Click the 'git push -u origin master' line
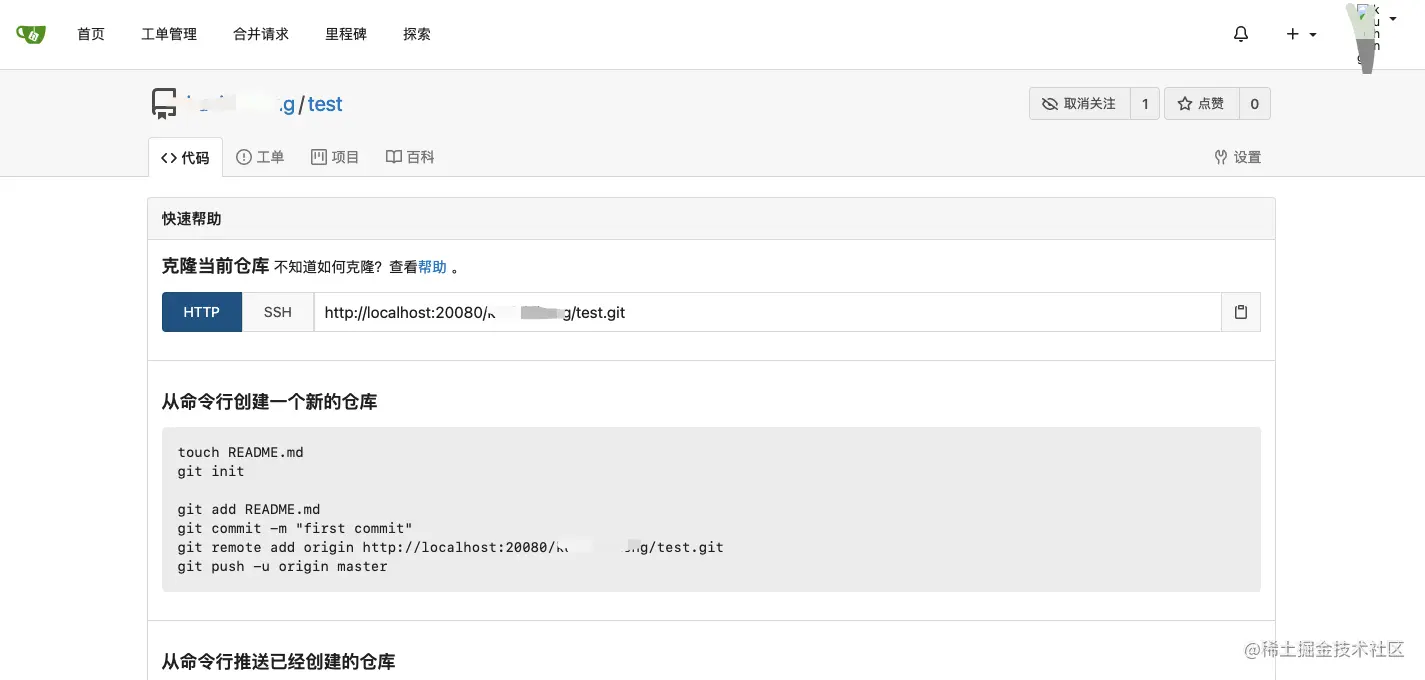Screen dimensions: 1425x680 pyautogui.click(x=282, y=566)
